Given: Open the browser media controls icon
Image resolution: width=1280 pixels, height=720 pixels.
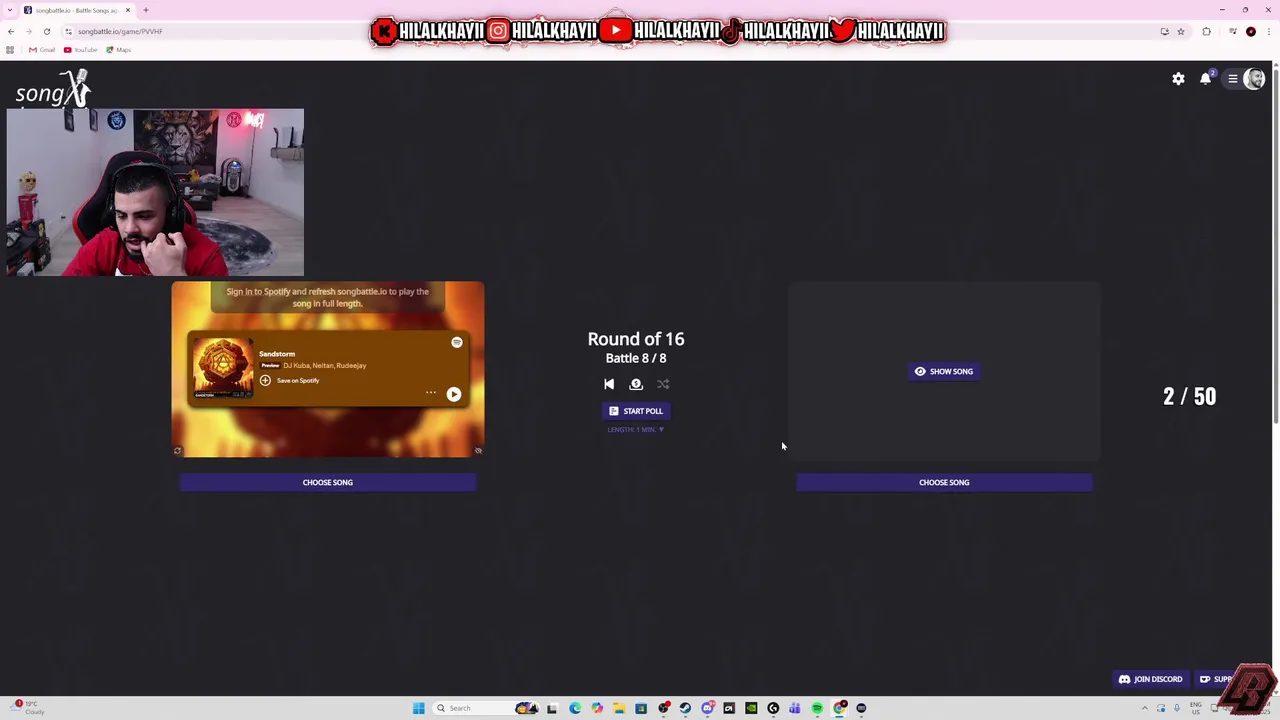Looking at the screenshot, I should pos(1233,32).
